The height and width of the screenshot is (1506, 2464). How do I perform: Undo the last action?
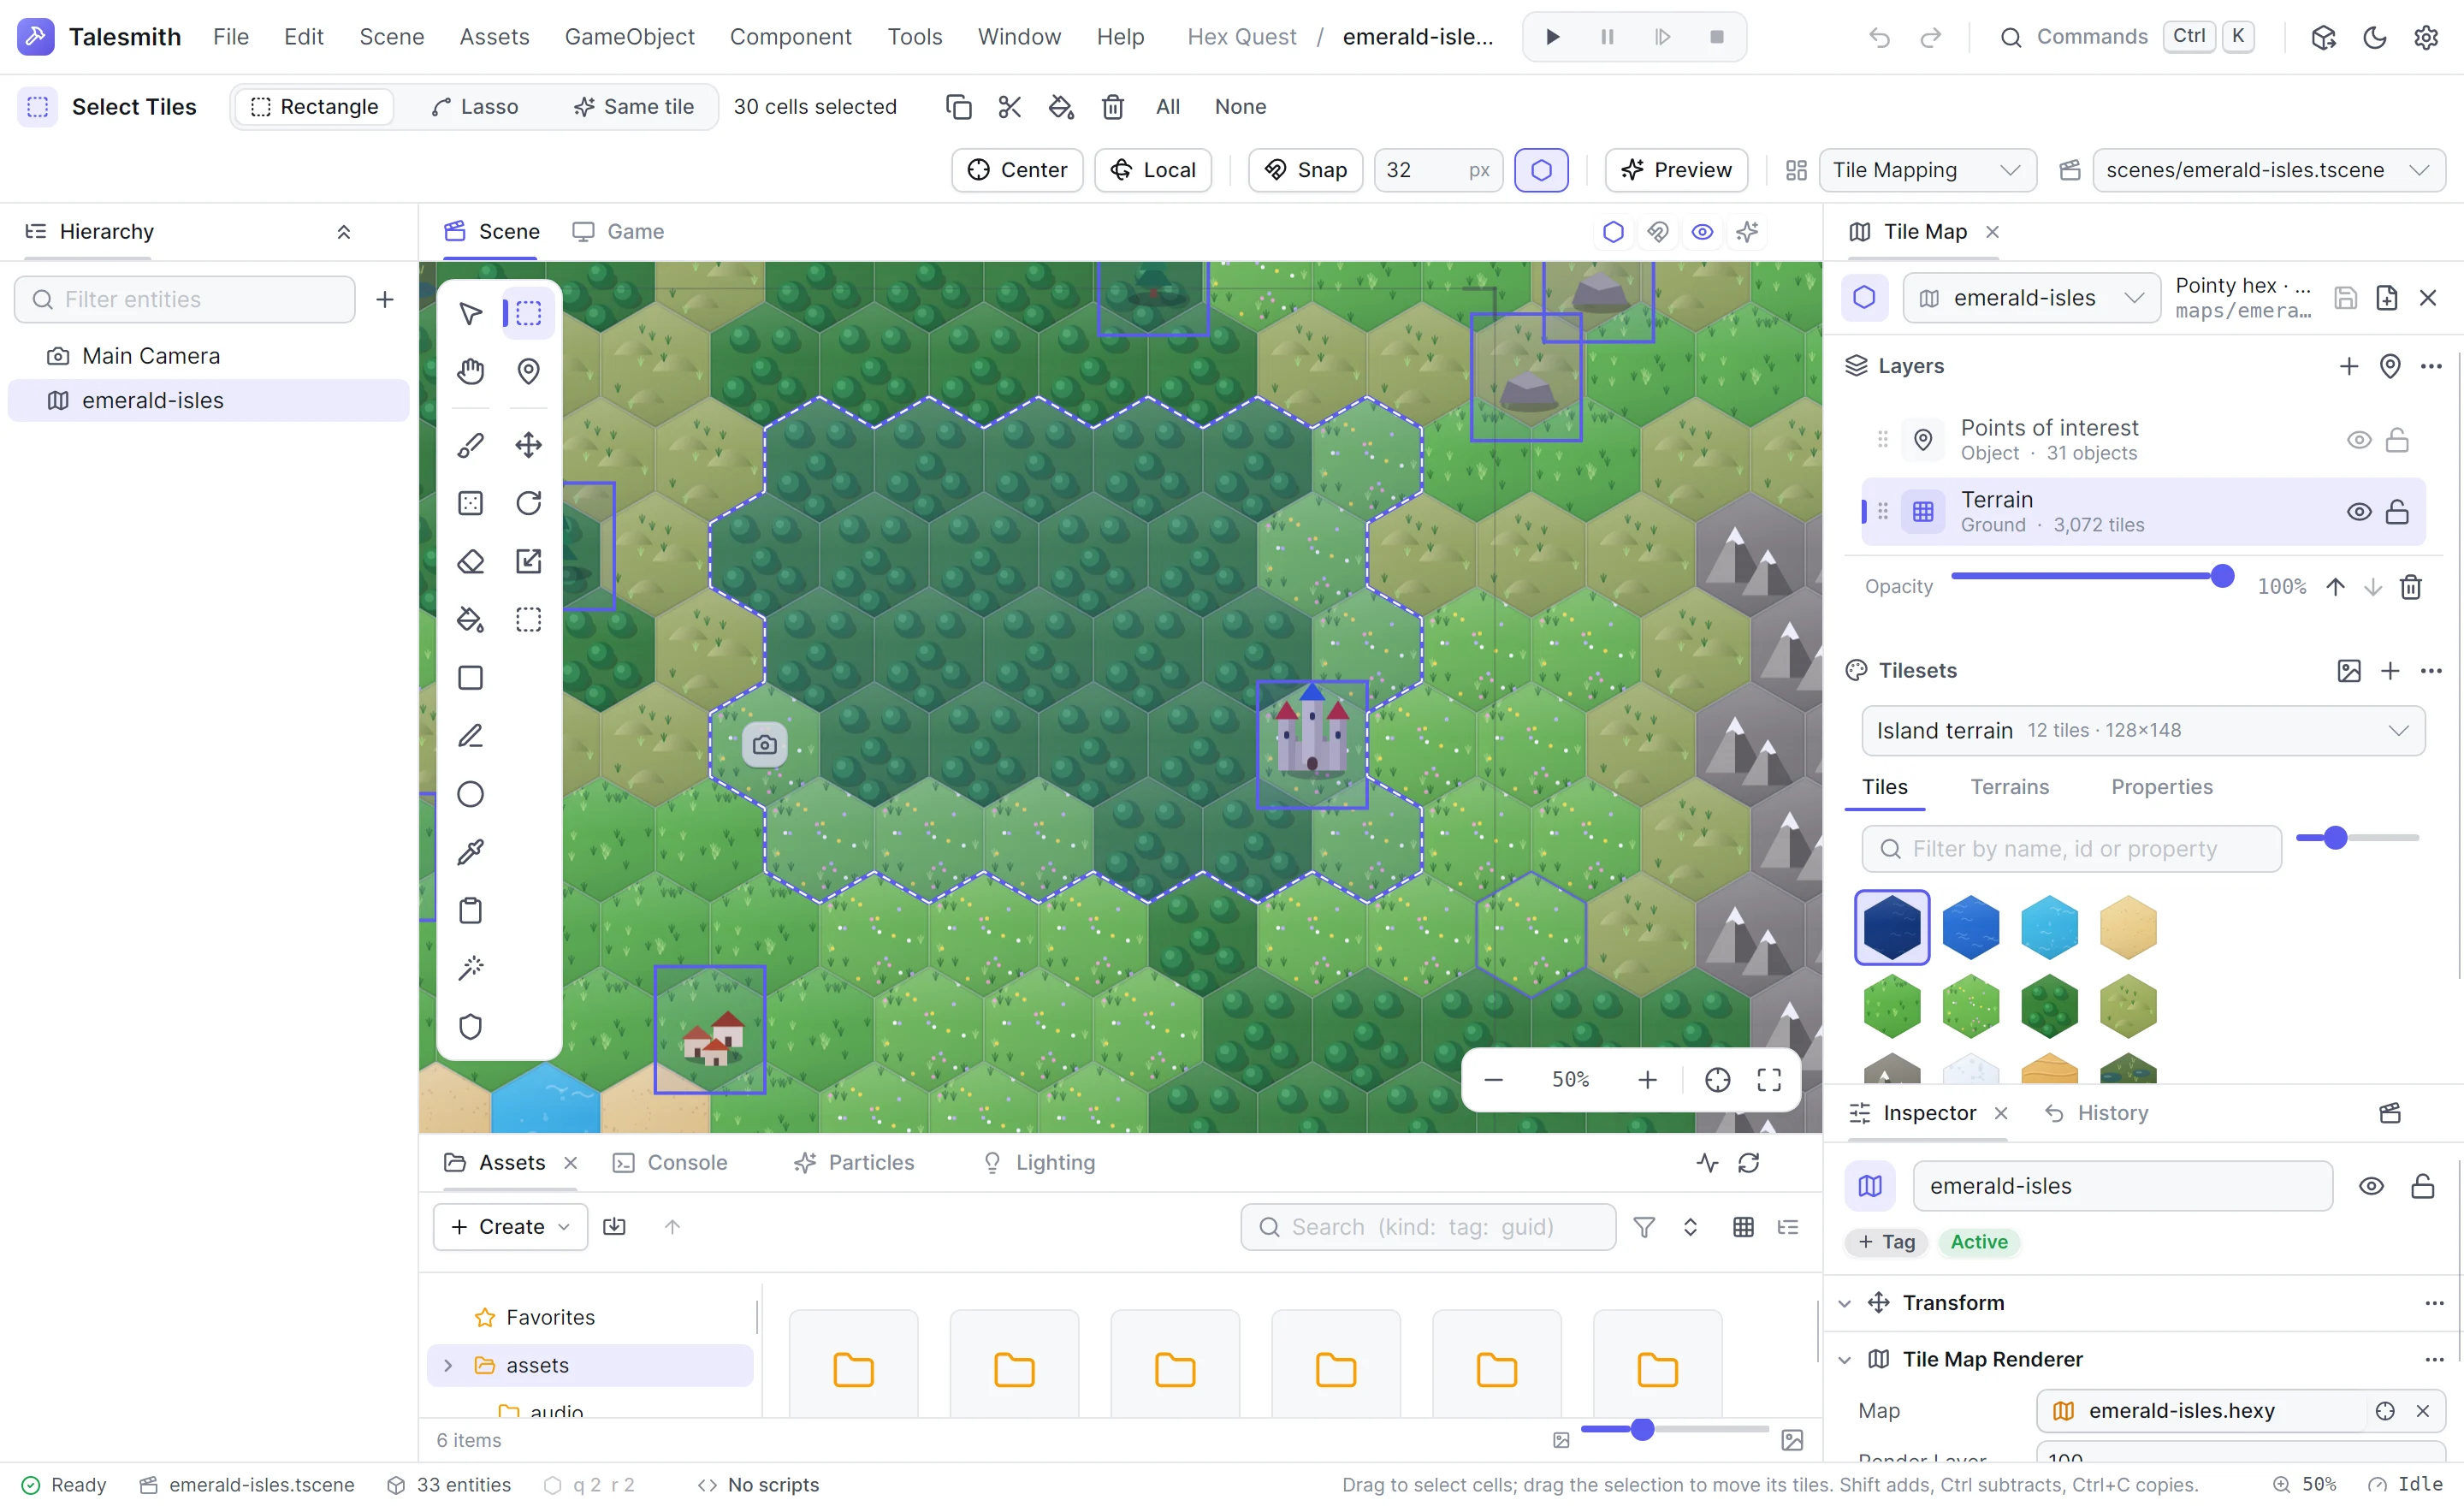pos(1879,37)
